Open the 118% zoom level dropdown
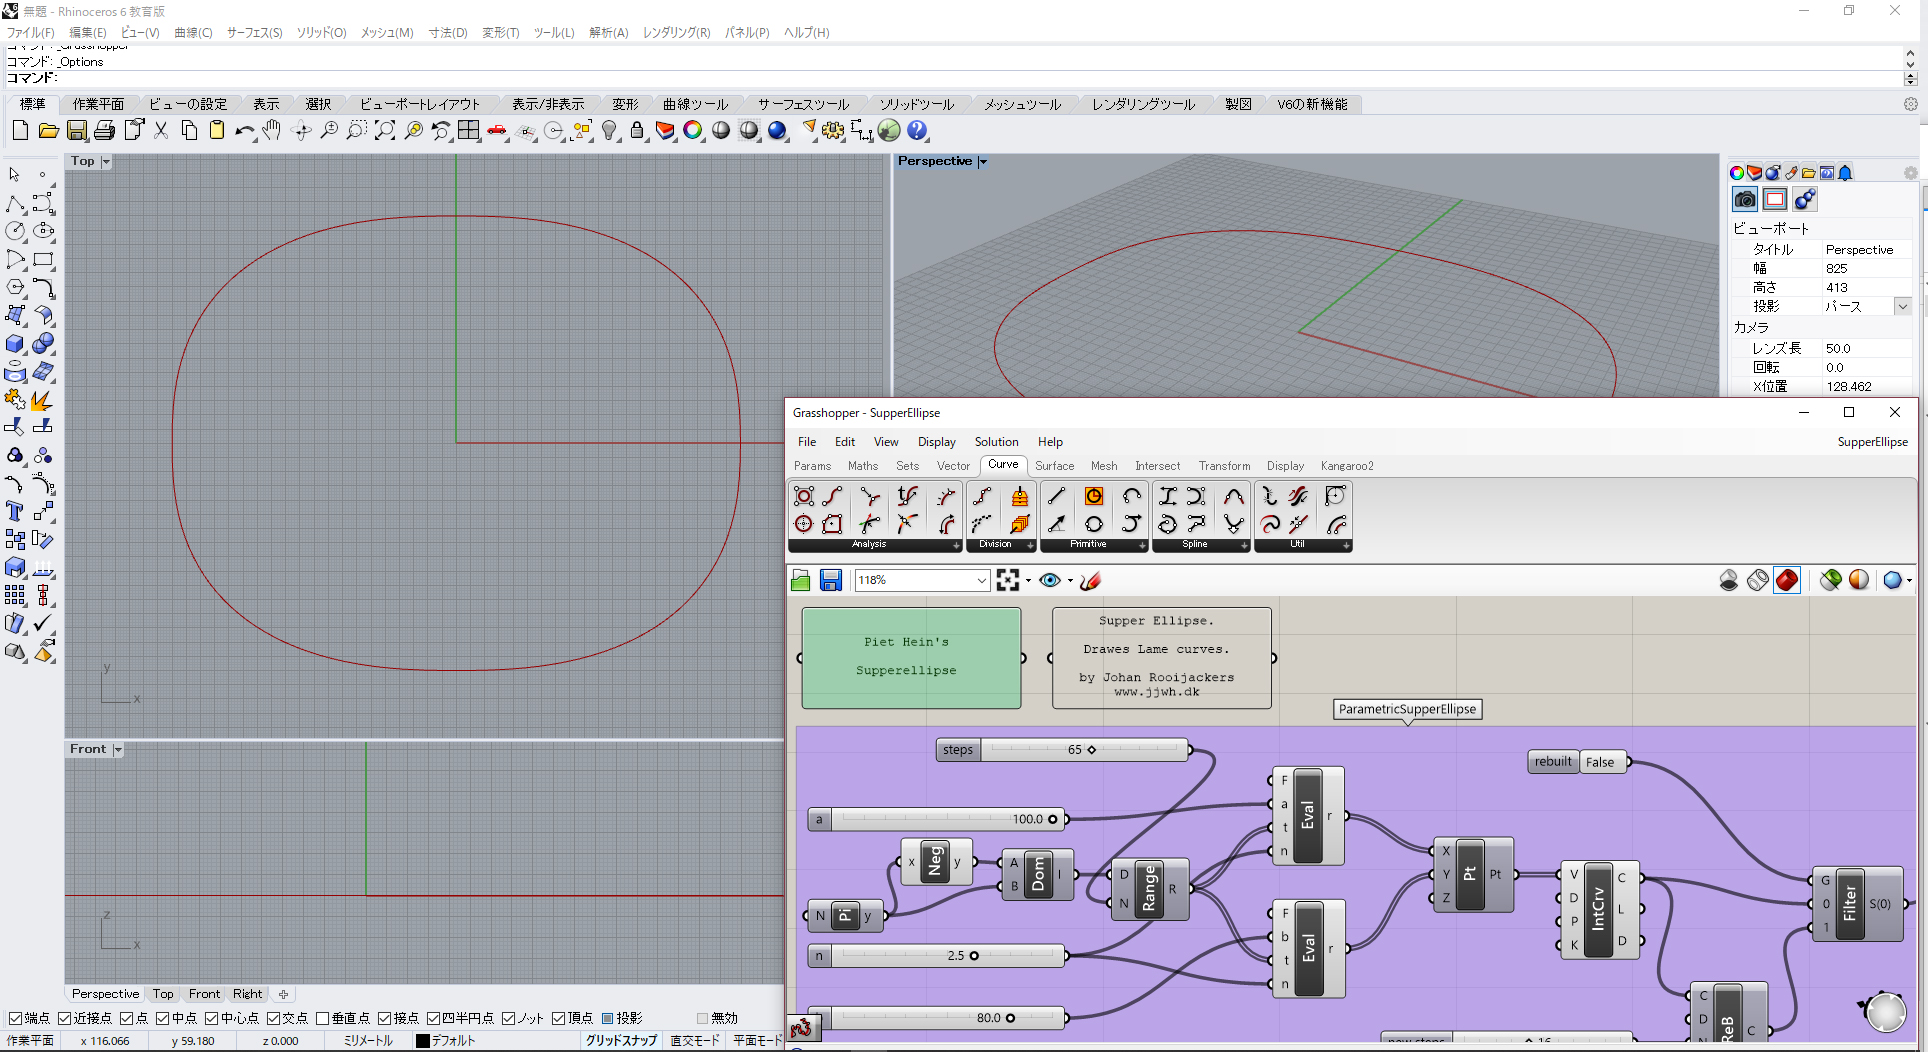This screenshot has width=1928, height=1052. pos(981,580)
